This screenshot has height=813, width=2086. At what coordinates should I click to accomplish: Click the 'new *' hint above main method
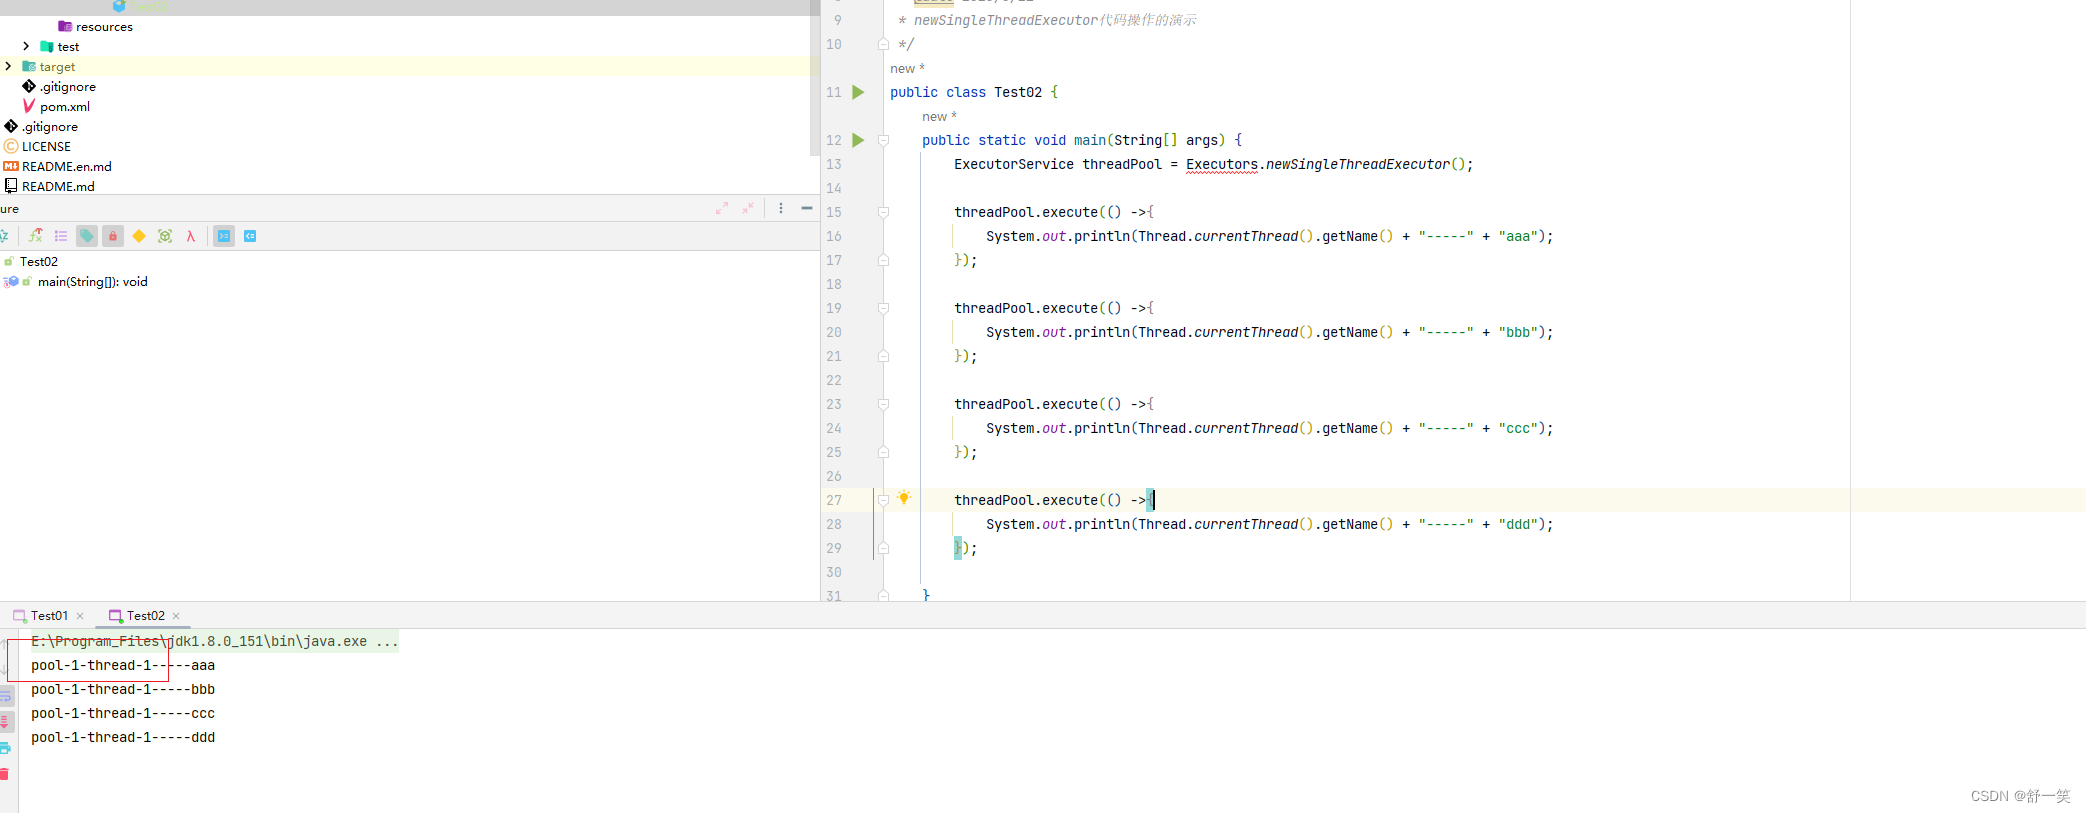point(939,117)
